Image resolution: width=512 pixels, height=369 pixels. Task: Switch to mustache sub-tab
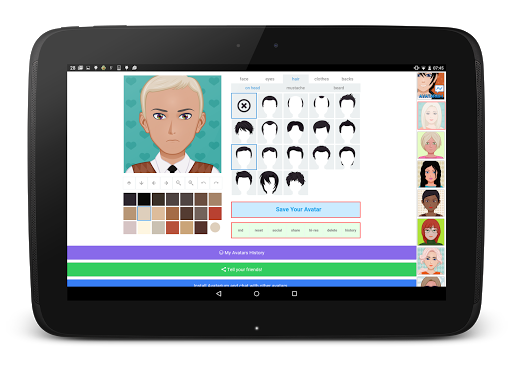[x=295, y=88]
